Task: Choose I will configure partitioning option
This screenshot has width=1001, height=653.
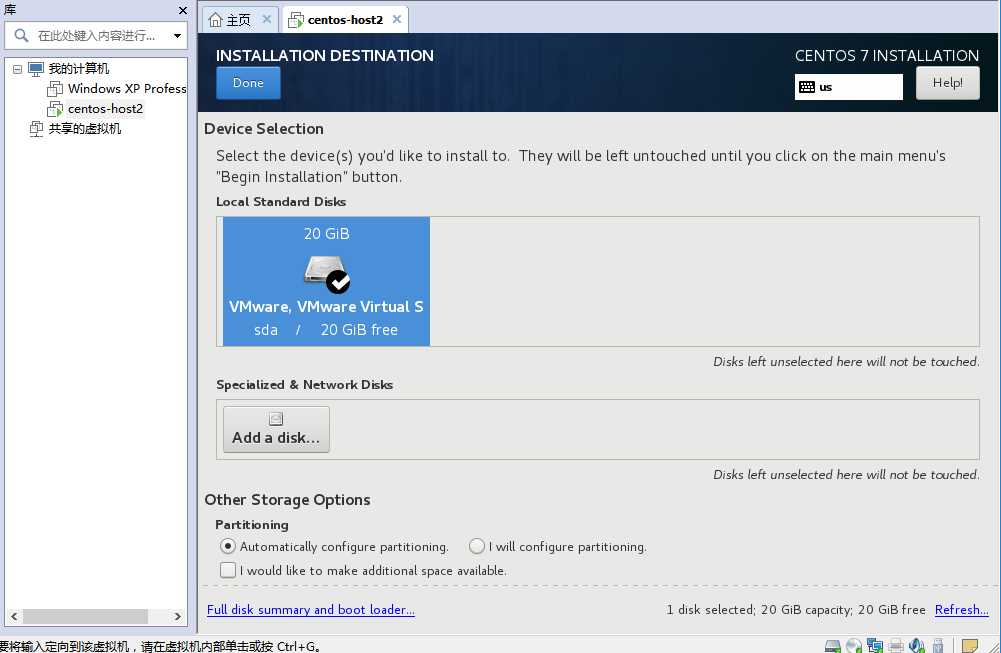Action: pos(477,546)
